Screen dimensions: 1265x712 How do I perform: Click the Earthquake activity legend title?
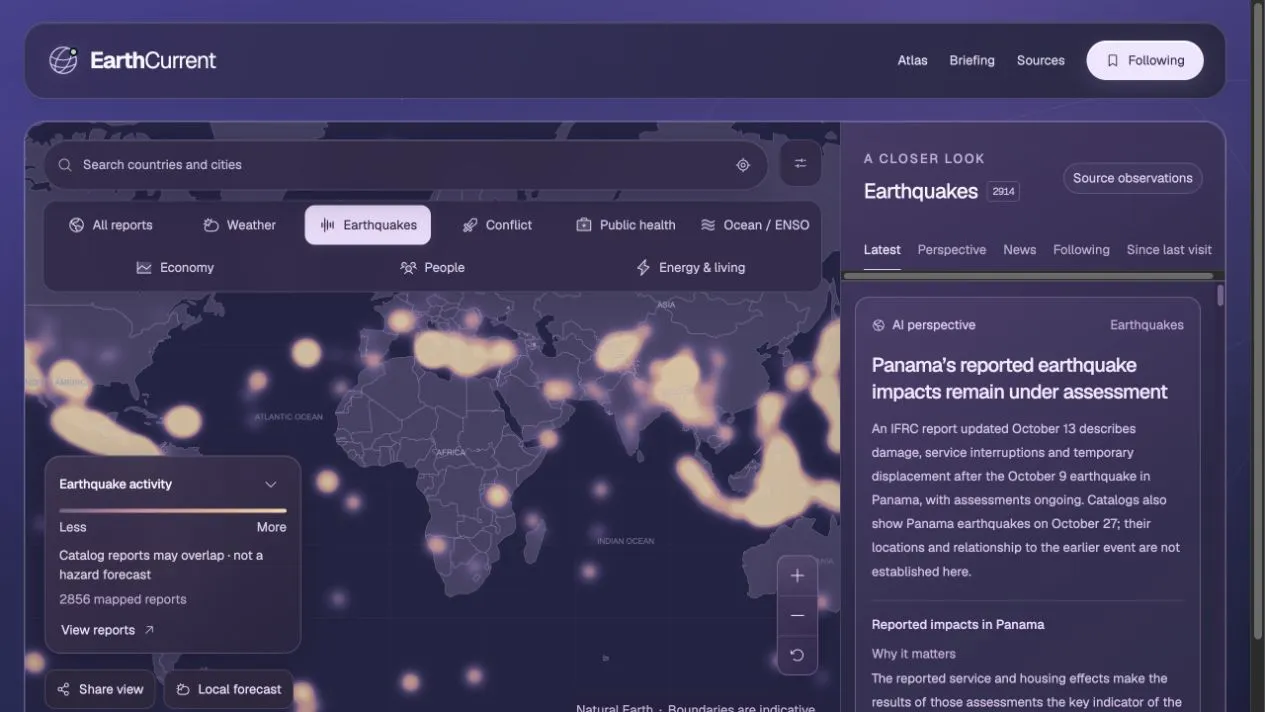tap(116, 484)
